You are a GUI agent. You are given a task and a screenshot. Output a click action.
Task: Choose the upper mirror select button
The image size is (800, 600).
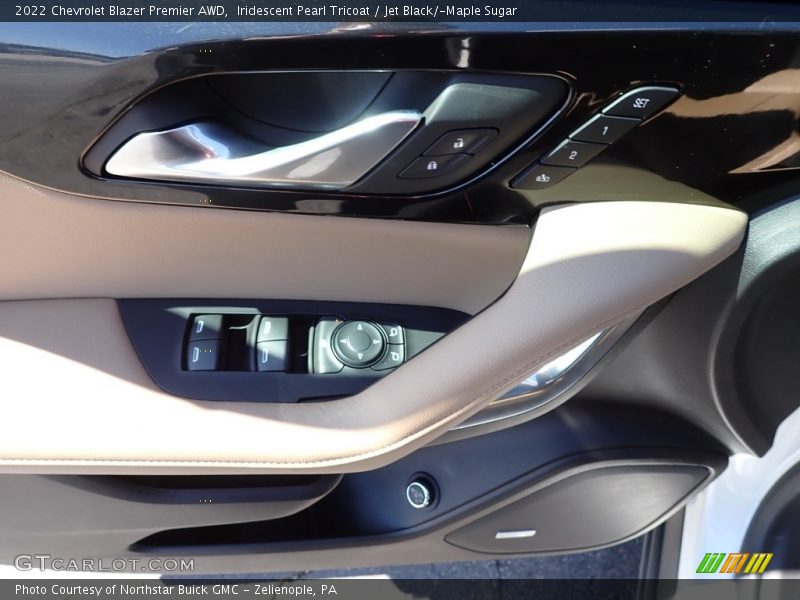pos(395,334)
